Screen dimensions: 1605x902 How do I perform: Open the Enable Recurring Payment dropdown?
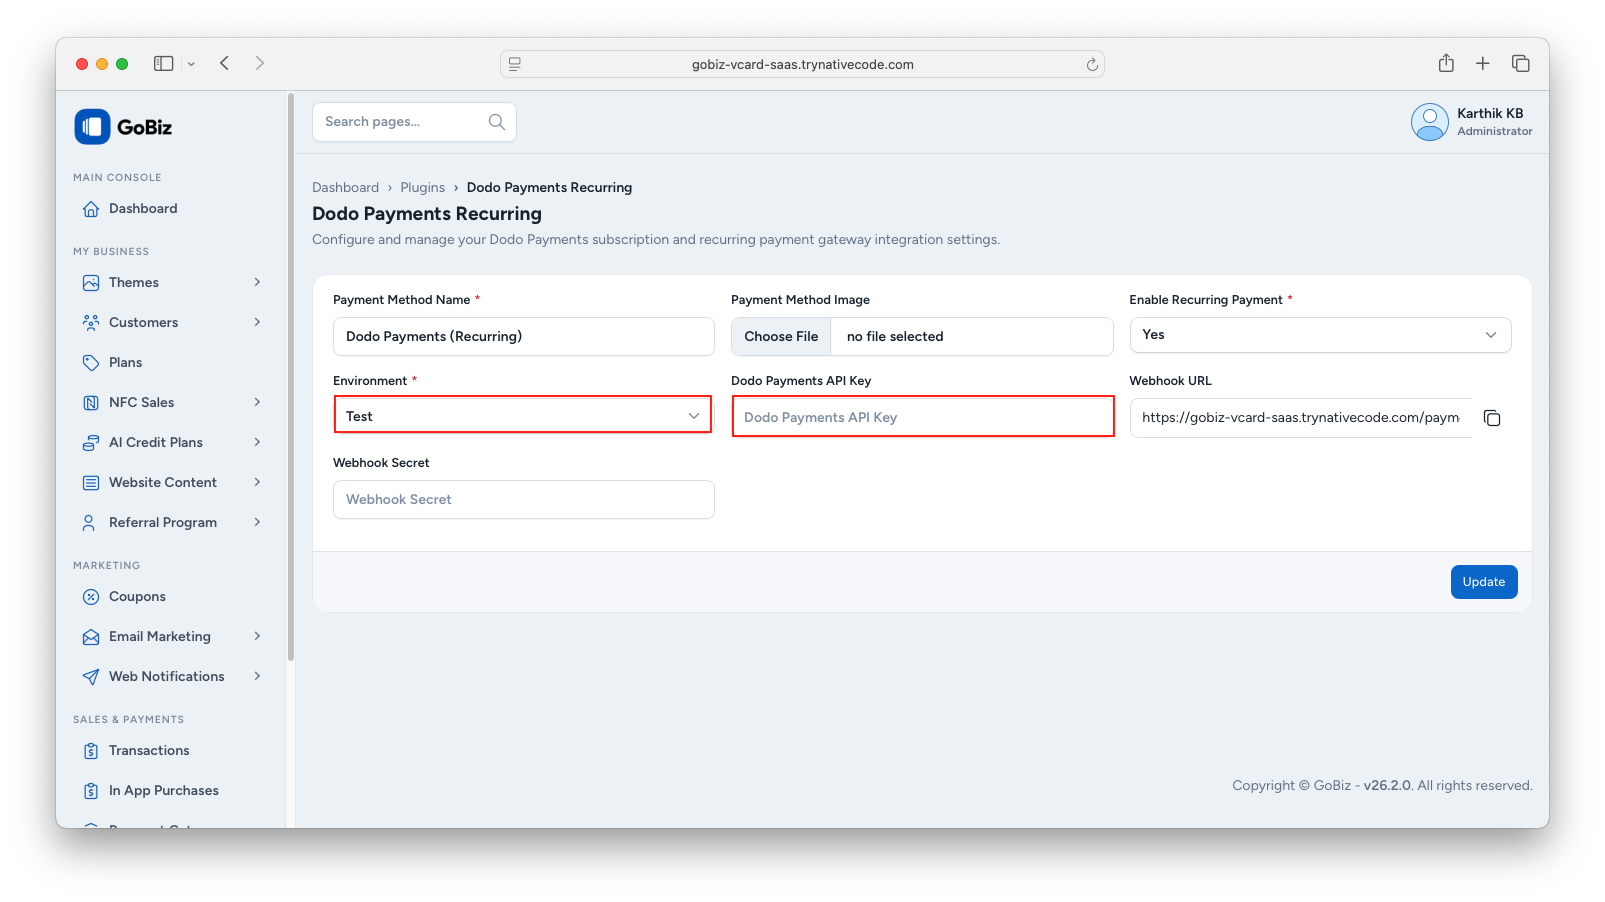[x=1320, y=335]
